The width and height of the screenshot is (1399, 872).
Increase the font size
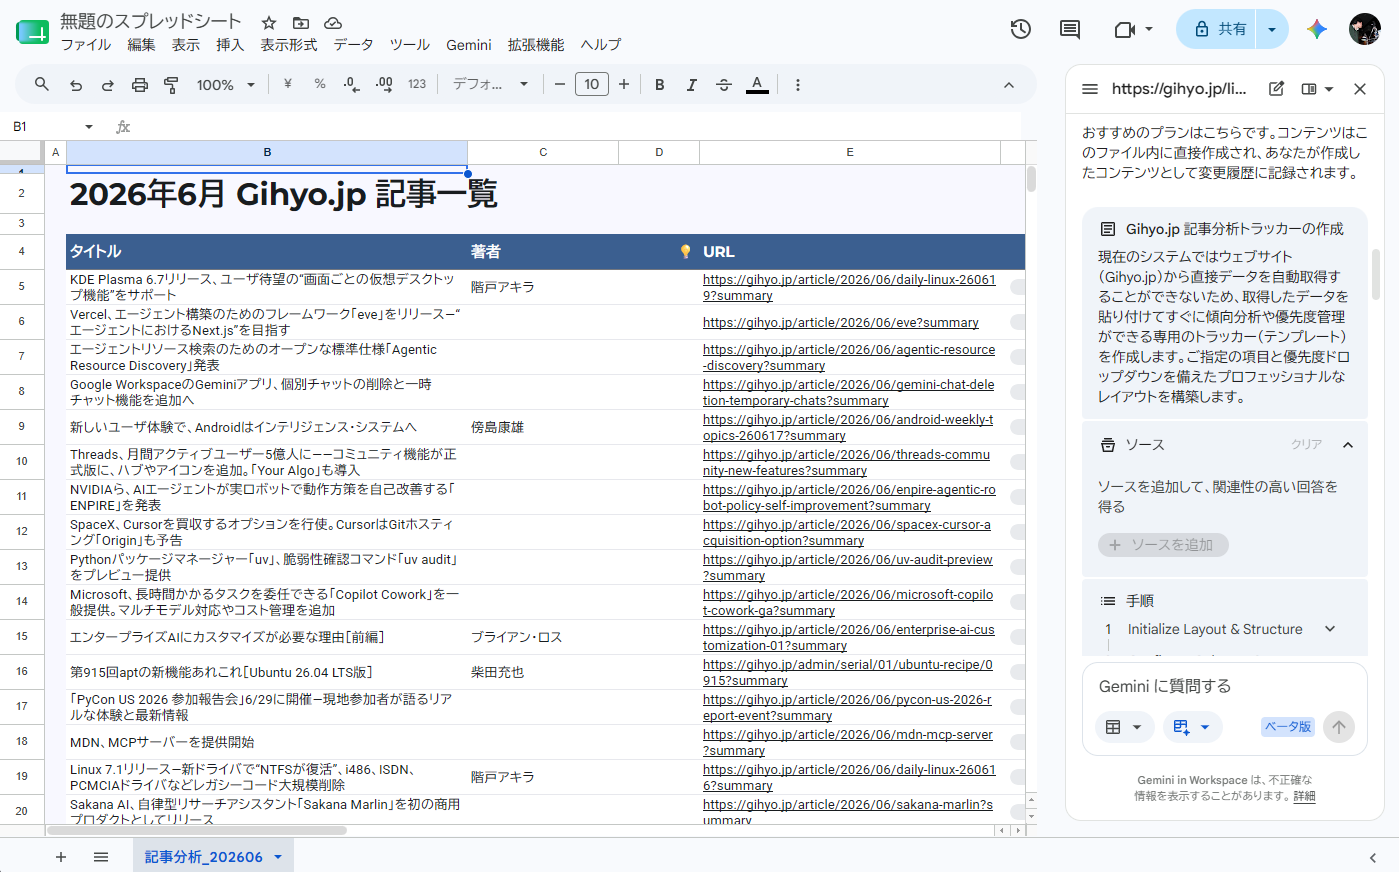point(624,85)
